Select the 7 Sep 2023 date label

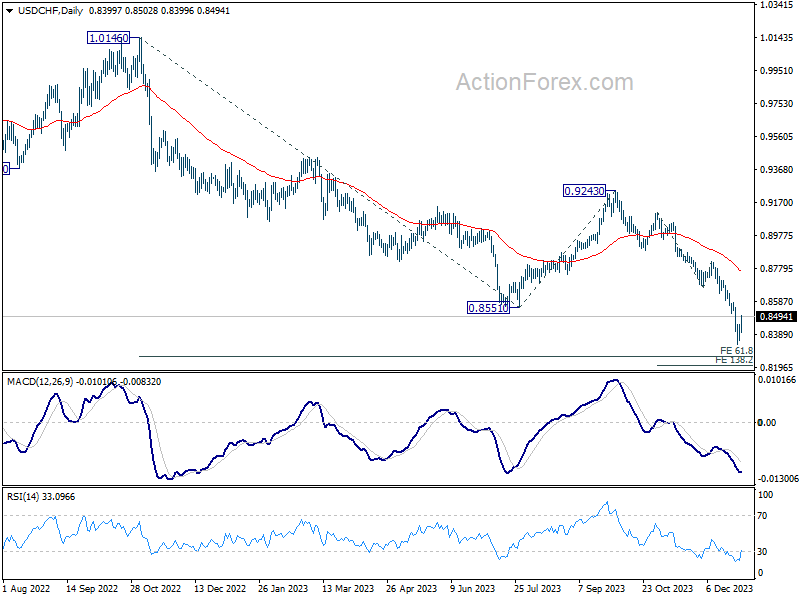click(x=602, y=589)
